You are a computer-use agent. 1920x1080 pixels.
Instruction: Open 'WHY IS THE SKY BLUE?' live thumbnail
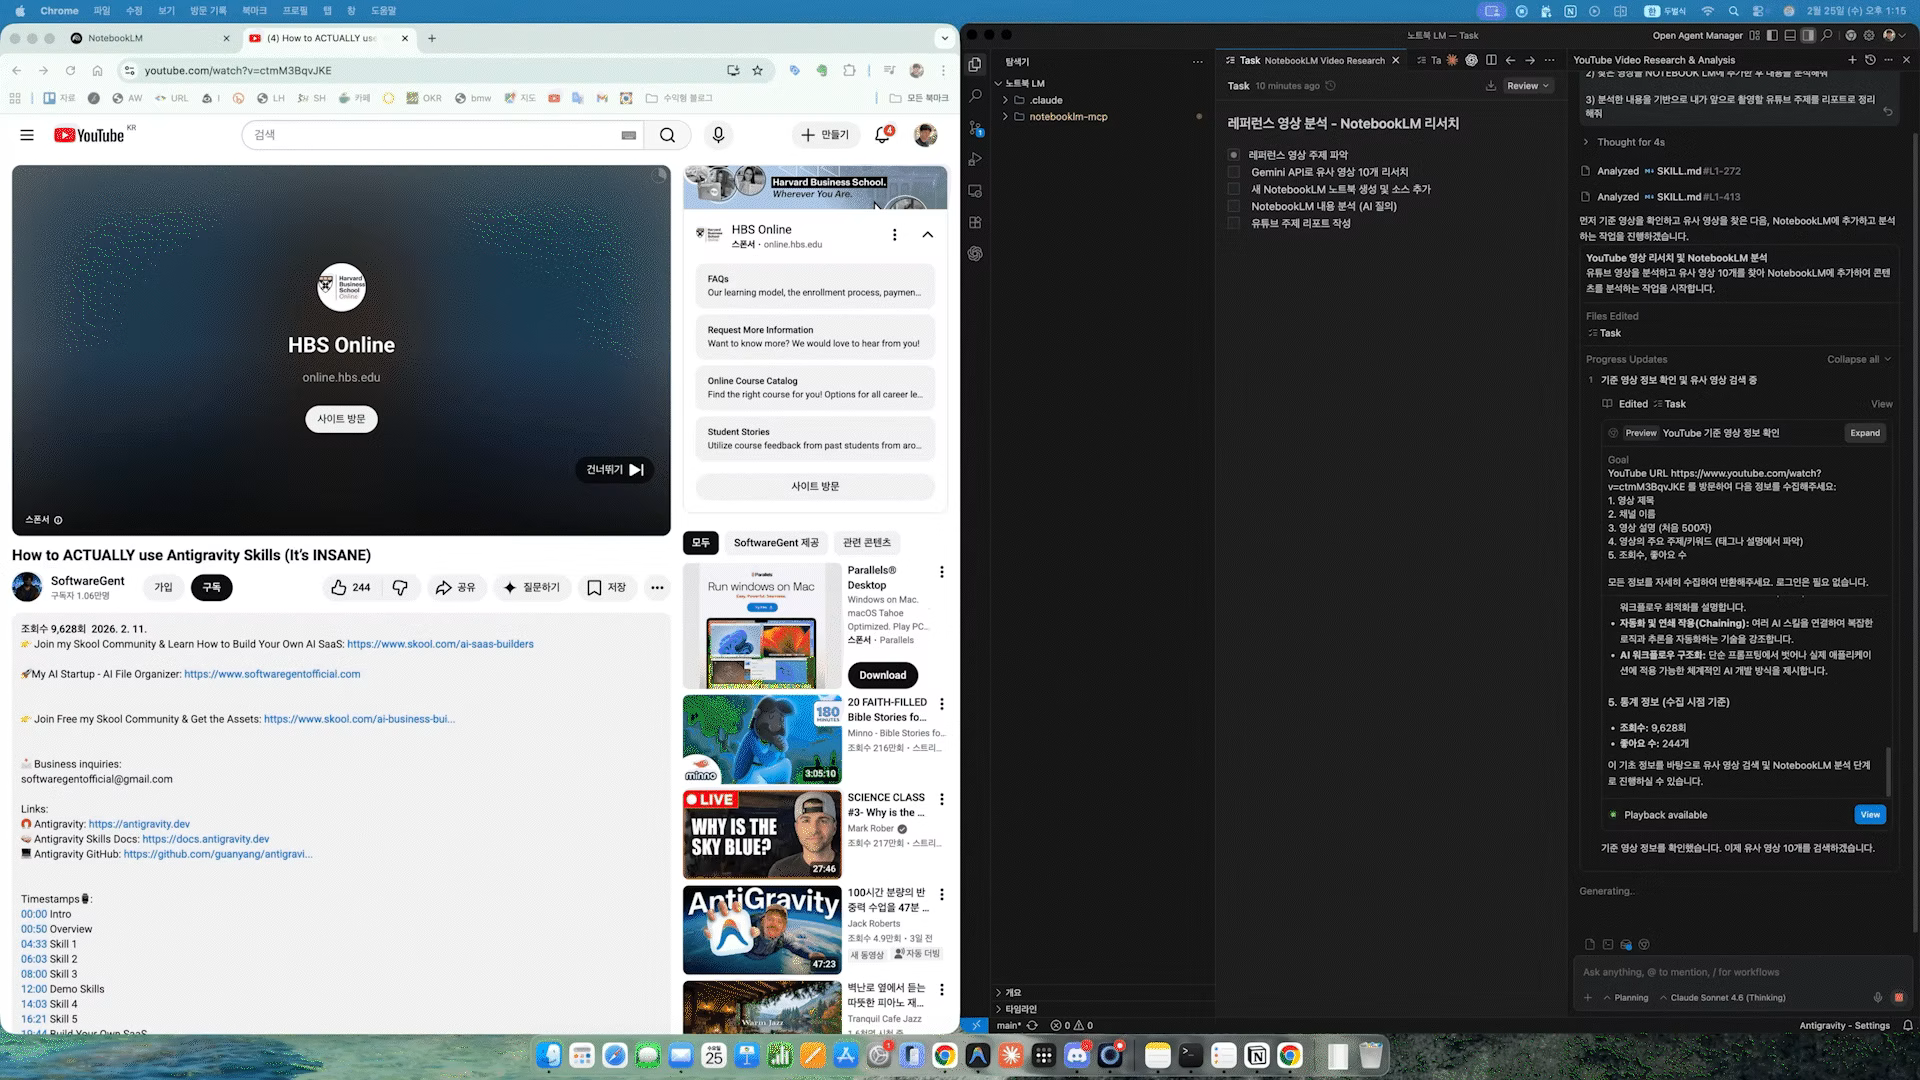pos(762,834)
